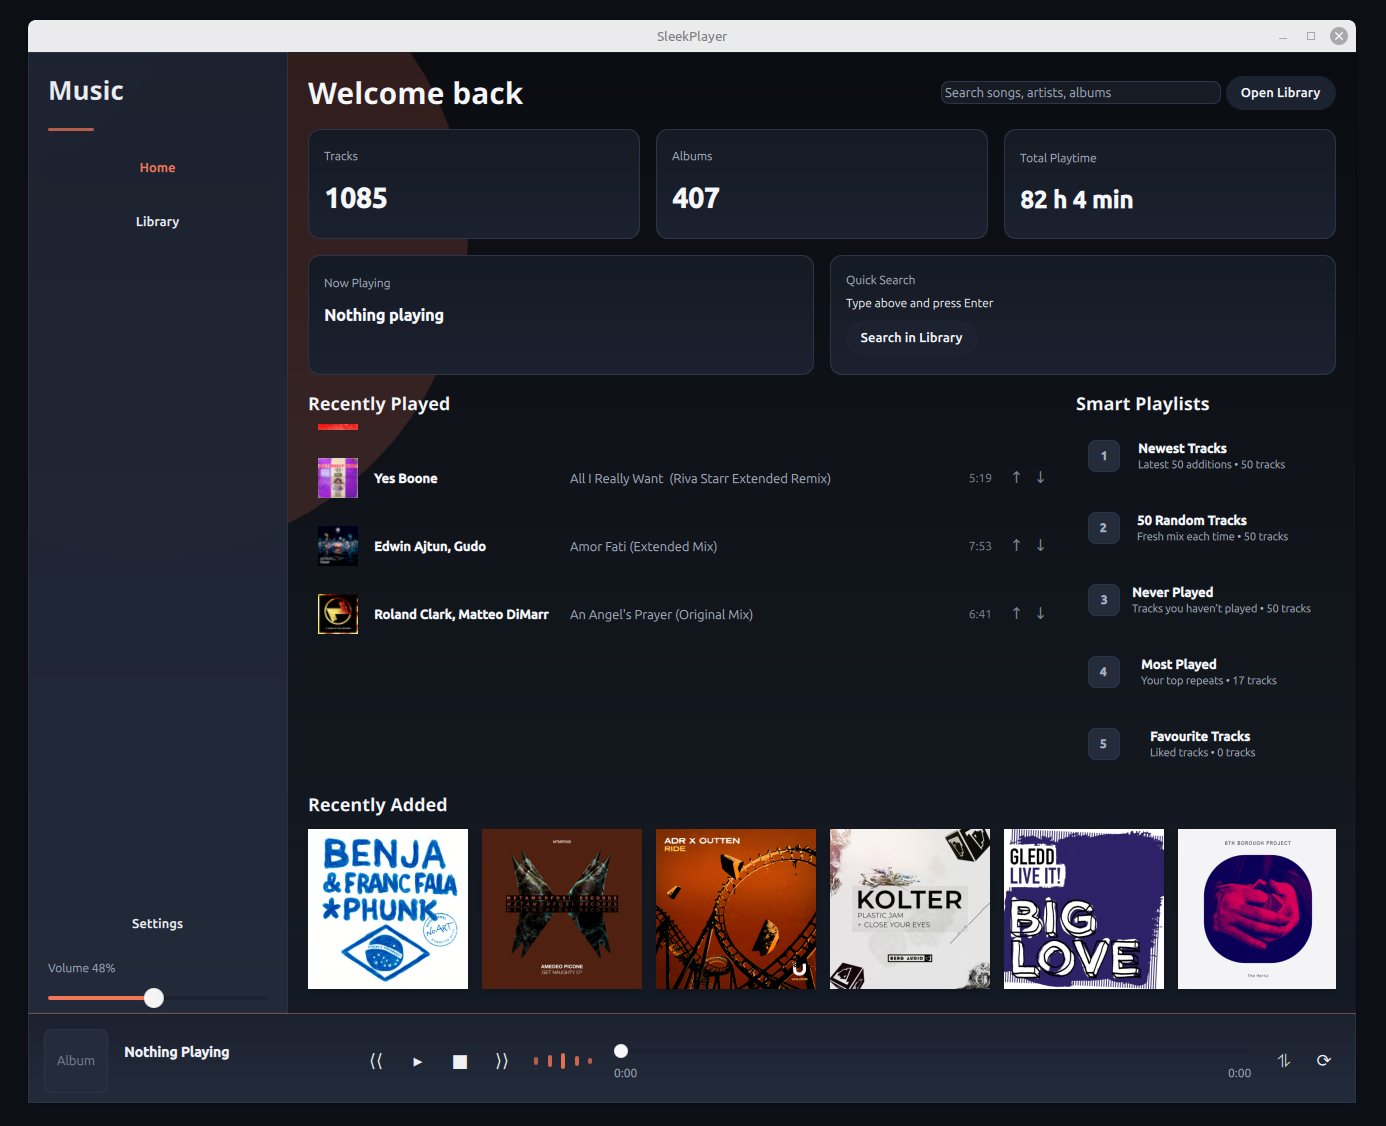The height and width of the screenshot is (1126, 1386).
Task: Click the stop playback square icon
Action: click(459, 1061)
